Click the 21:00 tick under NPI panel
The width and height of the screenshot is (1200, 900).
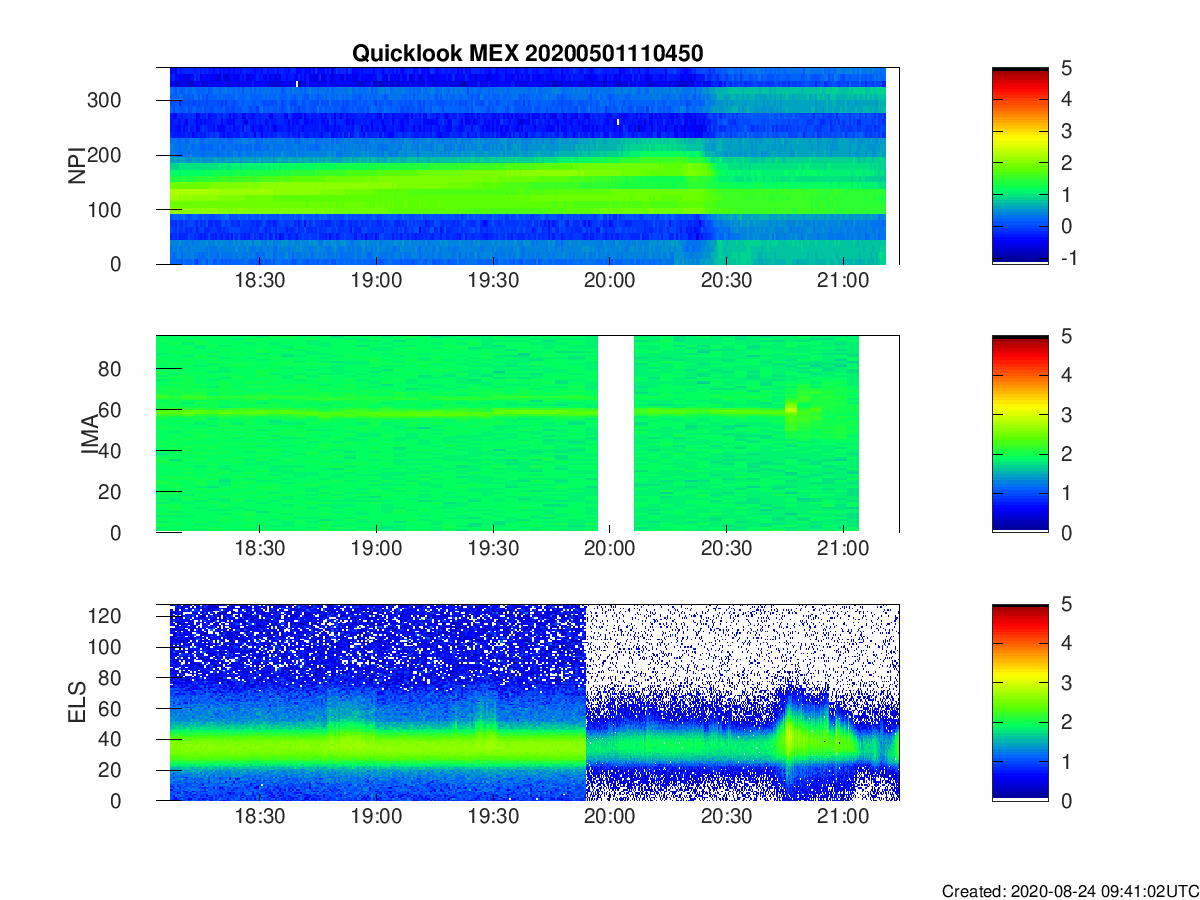pos(844,281)
